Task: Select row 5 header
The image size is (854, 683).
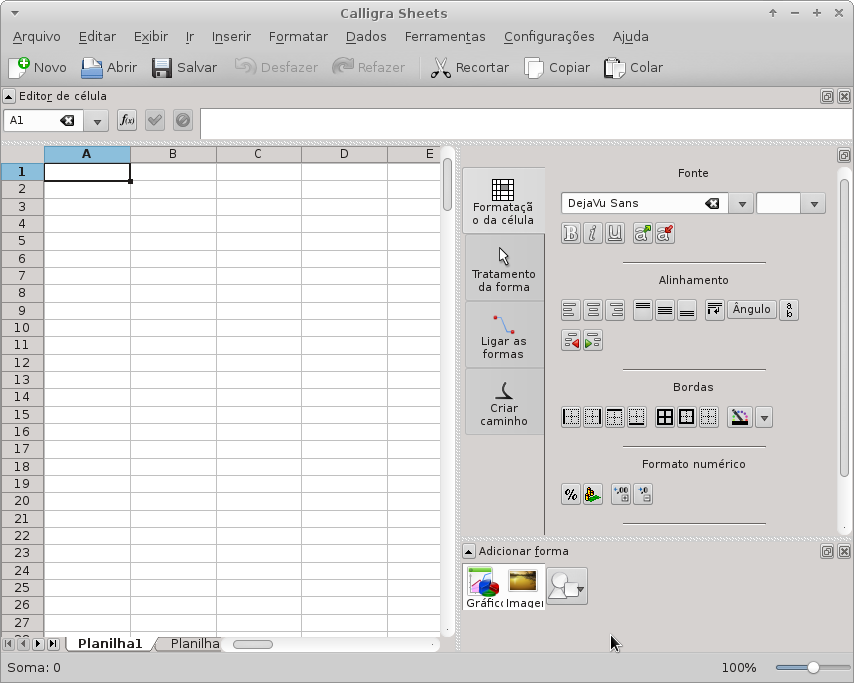Action: point(22,241)
